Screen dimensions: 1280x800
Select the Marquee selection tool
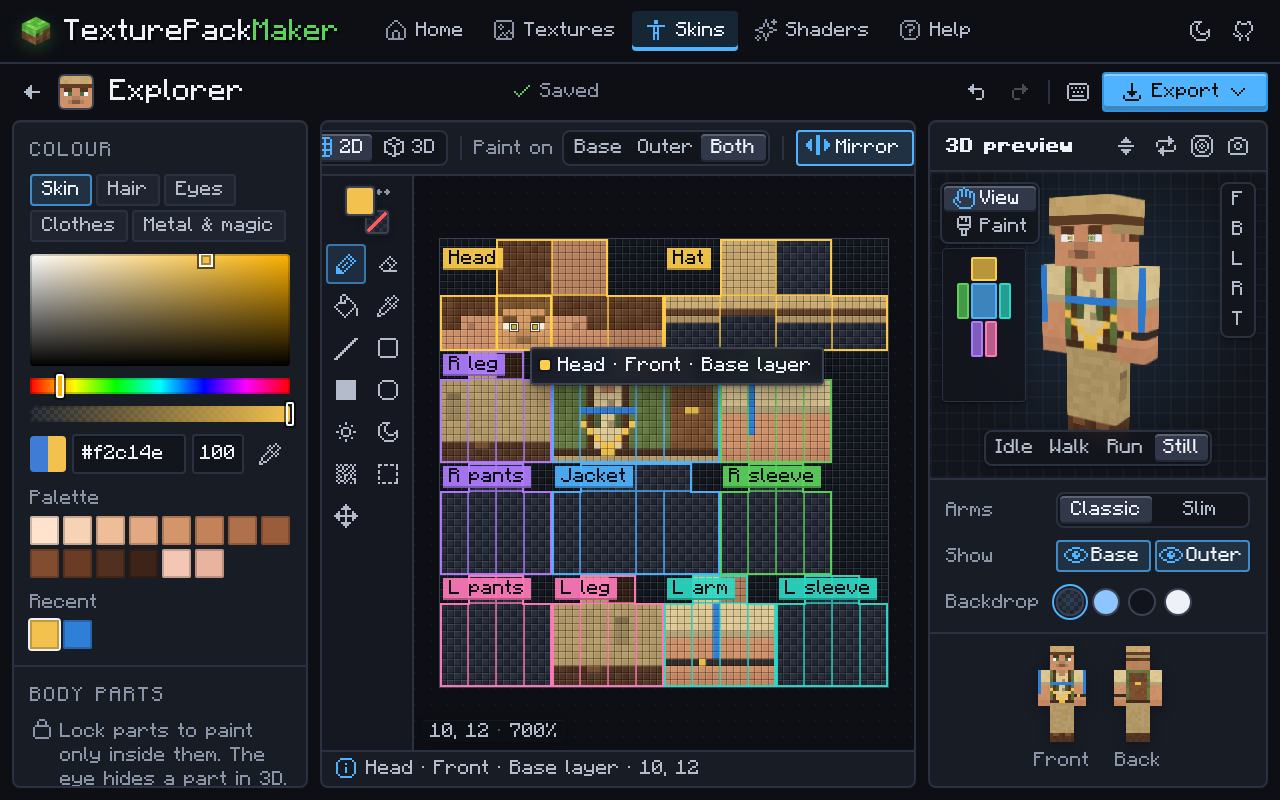pyautogui.click(x=388, y=474)
